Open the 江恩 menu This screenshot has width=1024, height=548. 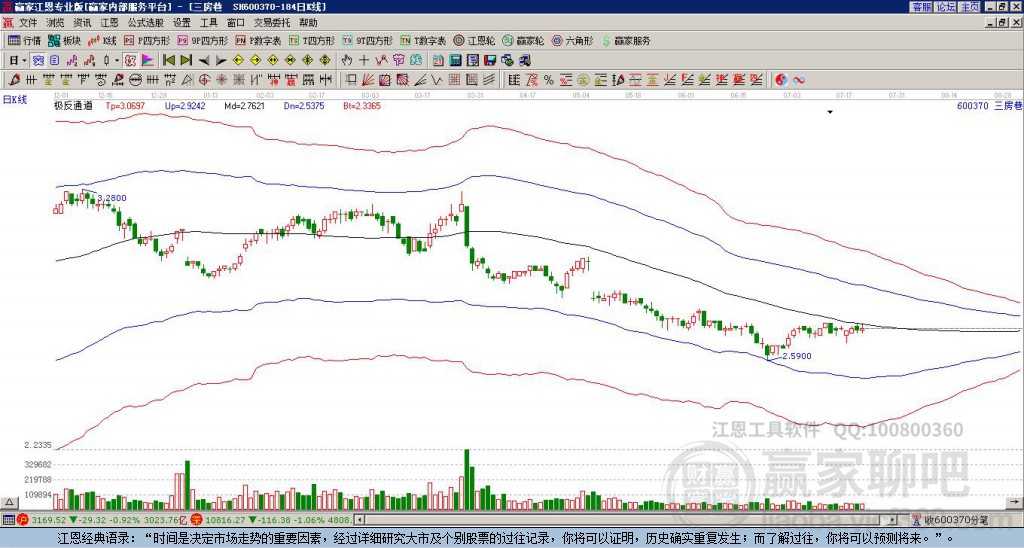(x=109, y=23)
